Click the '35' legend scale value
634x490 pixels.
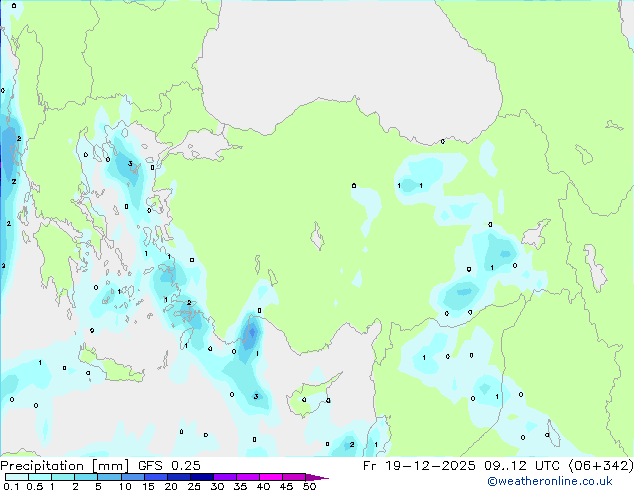pos(240,486)
